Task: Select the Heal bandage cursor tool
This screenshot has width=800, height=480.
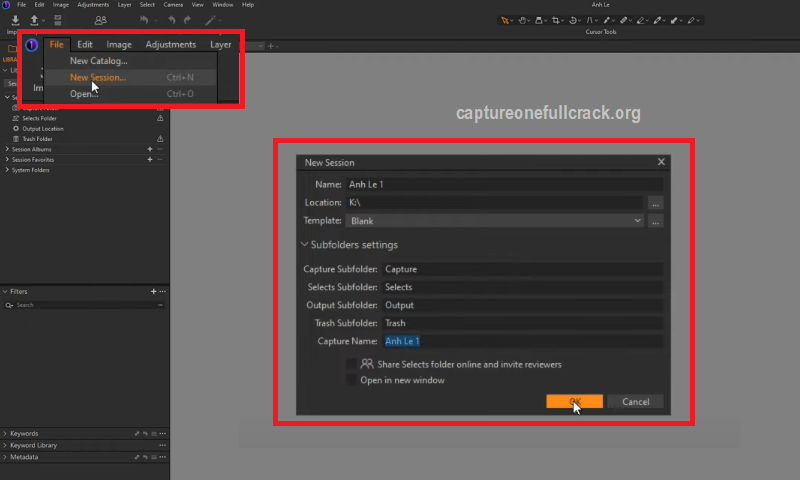Action: pos(623,20)
